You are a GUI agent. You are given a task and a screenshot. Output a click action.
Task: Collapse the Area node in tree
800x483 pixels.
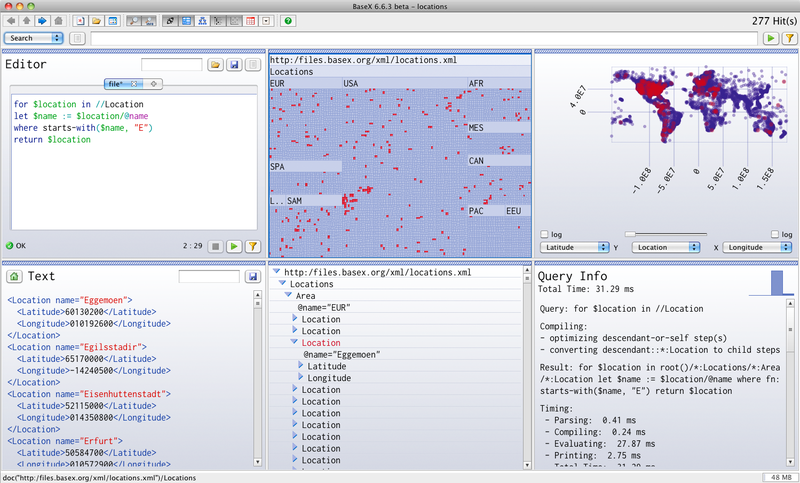(288, 296)
